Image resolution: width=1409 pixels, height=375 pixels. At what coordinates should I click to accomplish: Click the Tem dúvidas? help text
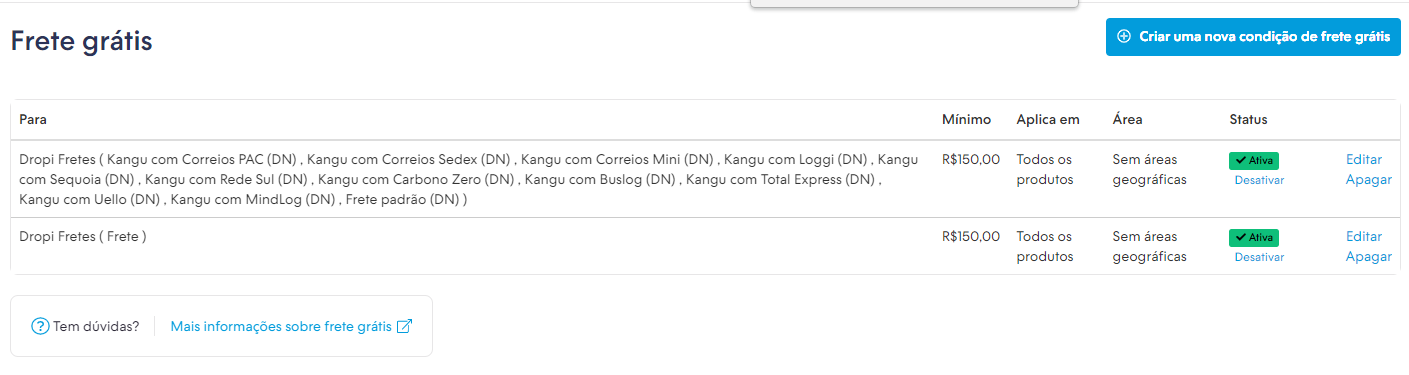pyautogui.click(x=96, y=326)
